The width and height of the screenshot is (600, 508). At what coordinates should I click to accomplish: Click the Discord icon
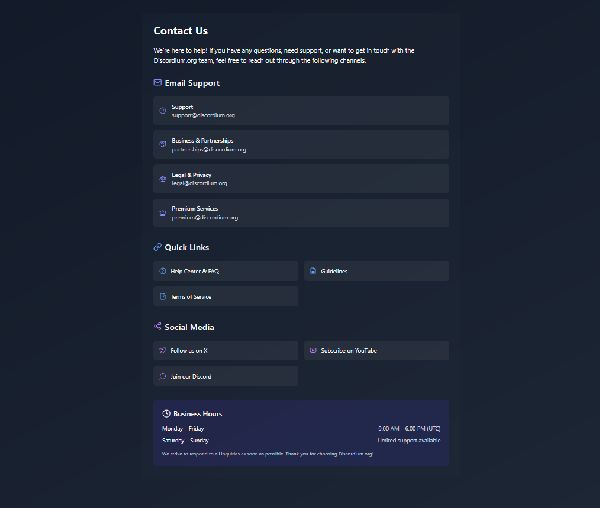(163, 377)
